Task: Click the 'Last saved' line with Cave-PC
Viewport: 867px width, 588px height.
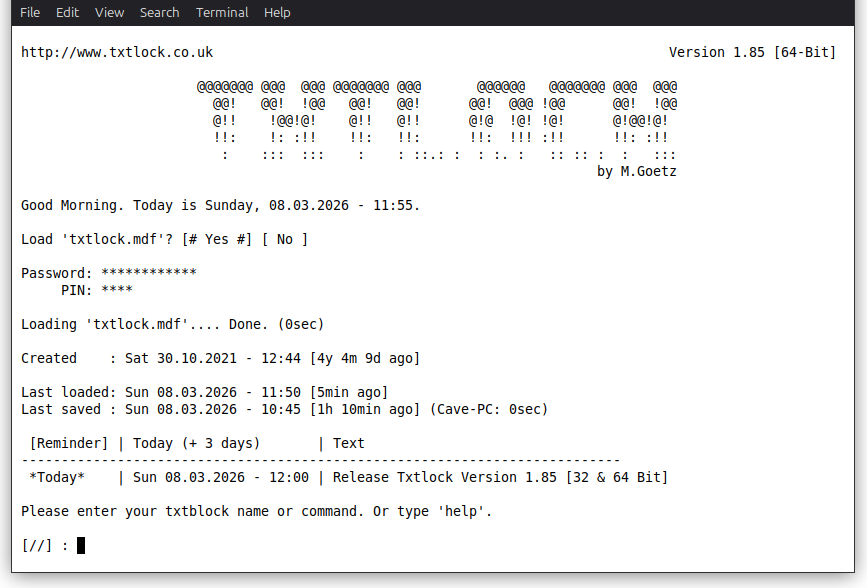Action: (285, 409)
